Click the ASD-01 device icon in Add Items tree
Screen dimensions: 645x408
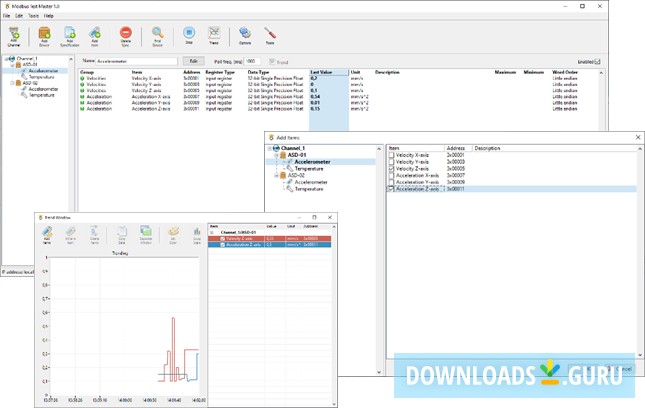(x=283, y=155)
